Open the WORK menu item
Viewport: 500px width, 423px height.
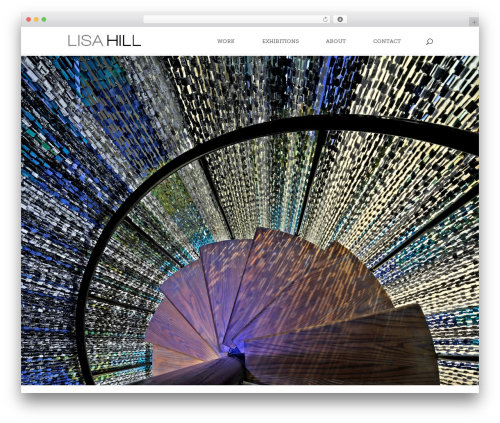coord(226,41)
